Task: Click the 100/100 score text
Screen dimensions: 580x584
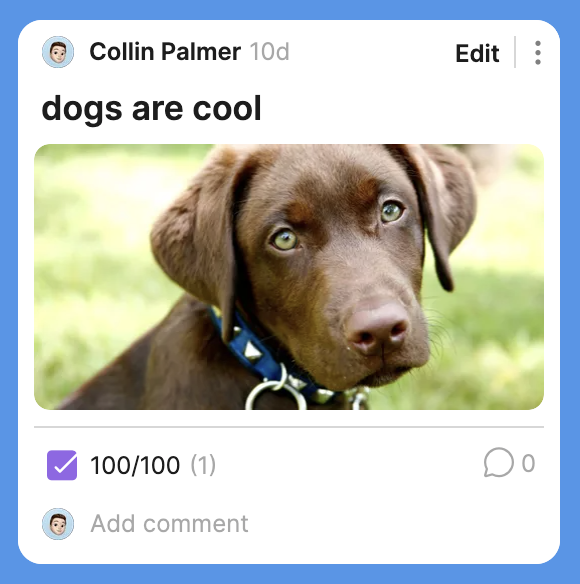Action: pyautogui.click(x=135, y=465)
